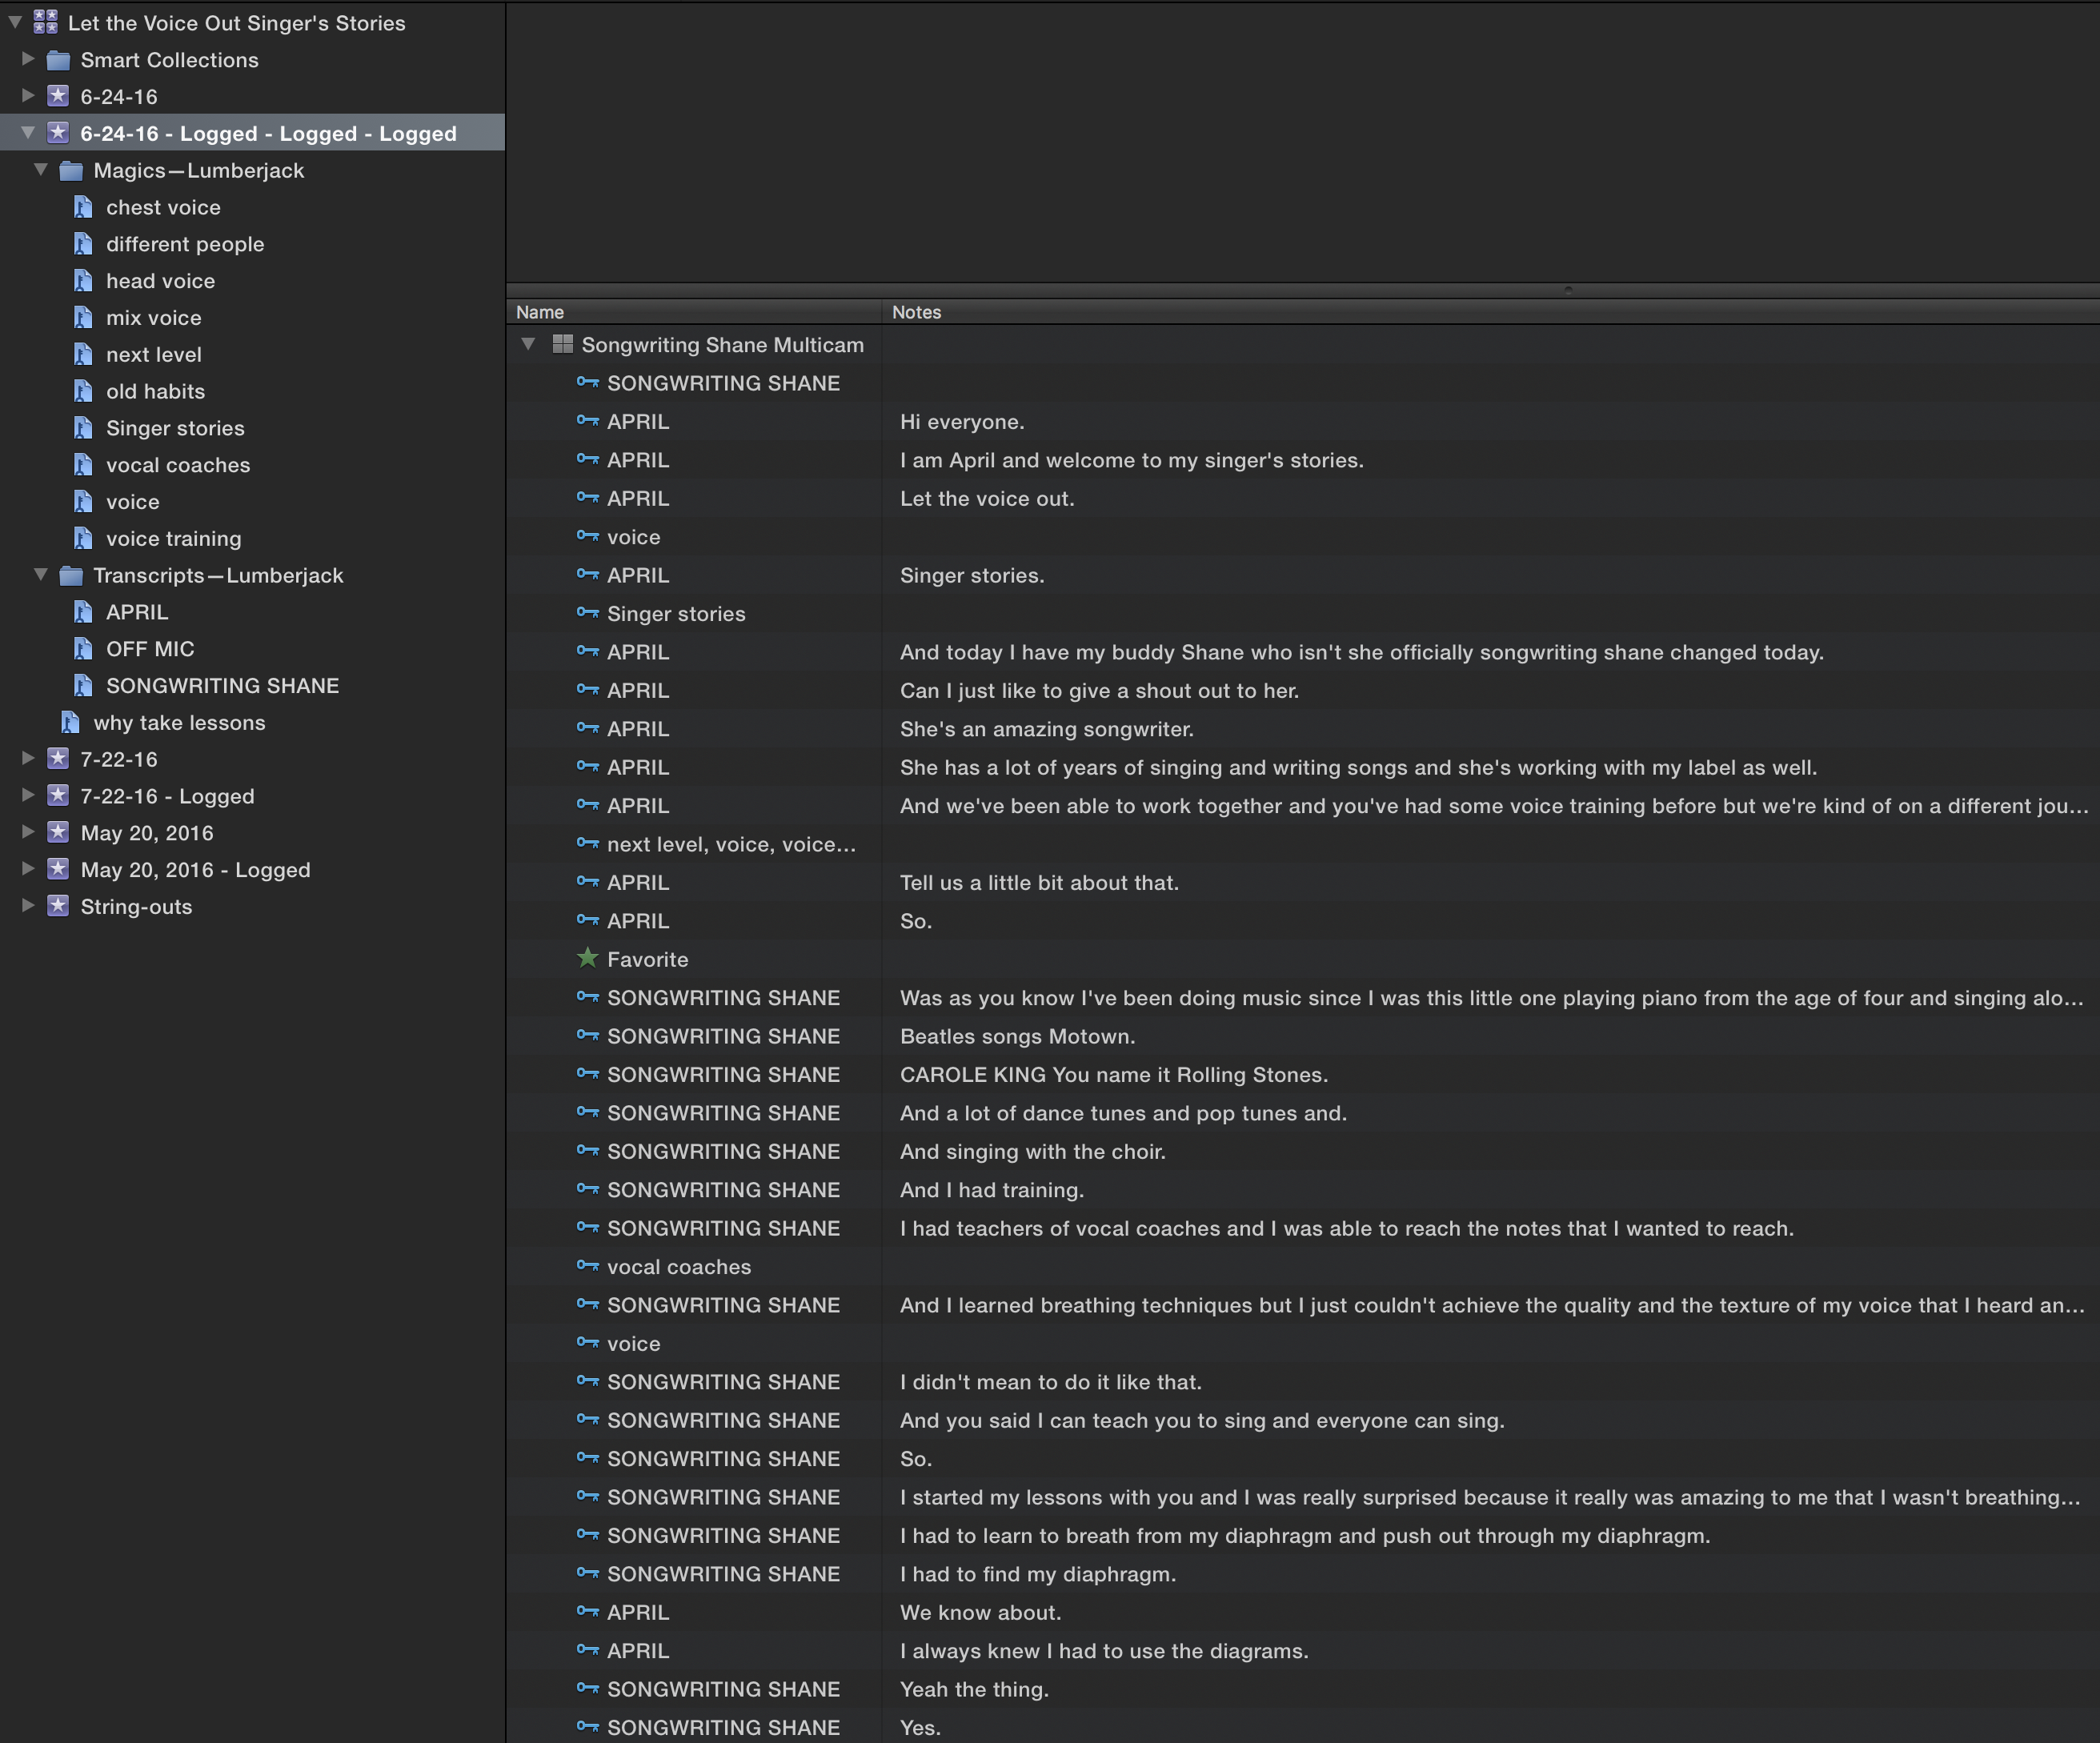Select the 'Let the voice out.' row
The height and width of the screenshot is (1743, 2100).
[x=1303, y=499]
